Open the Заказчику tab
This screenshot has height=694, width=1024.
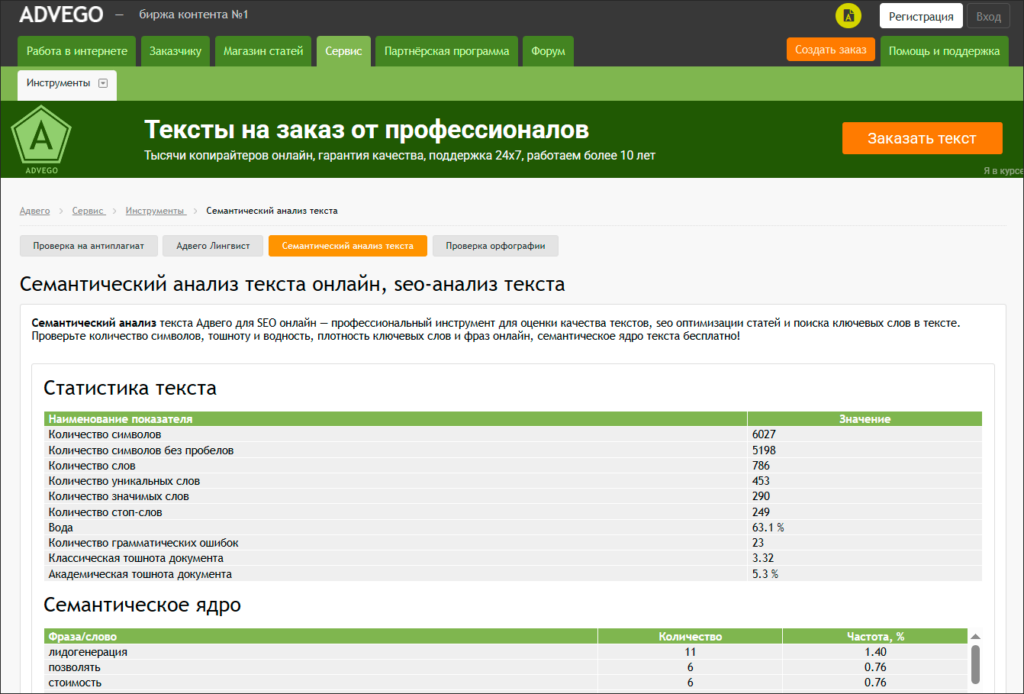click(x=175, y=51)
